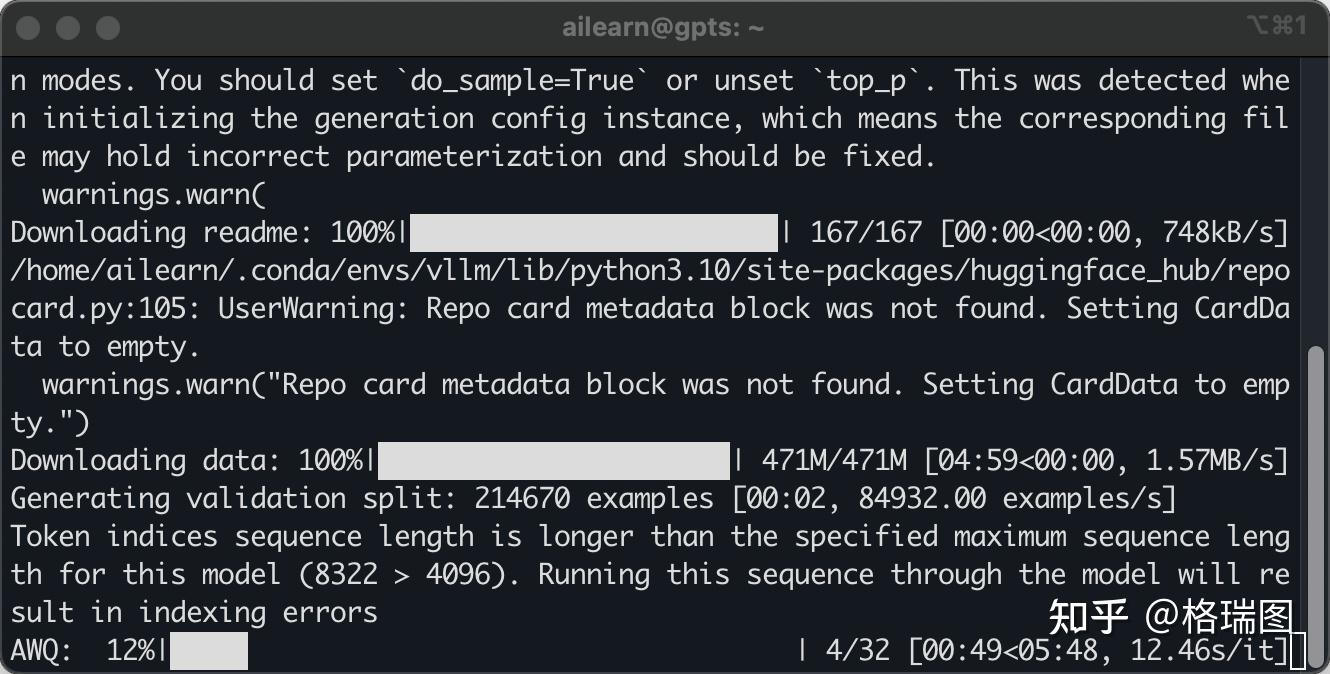Click the @格瑞图 watermark username
This screenshot has width=1330, height=674.
pyautogui.click(x=1220, y=617)
